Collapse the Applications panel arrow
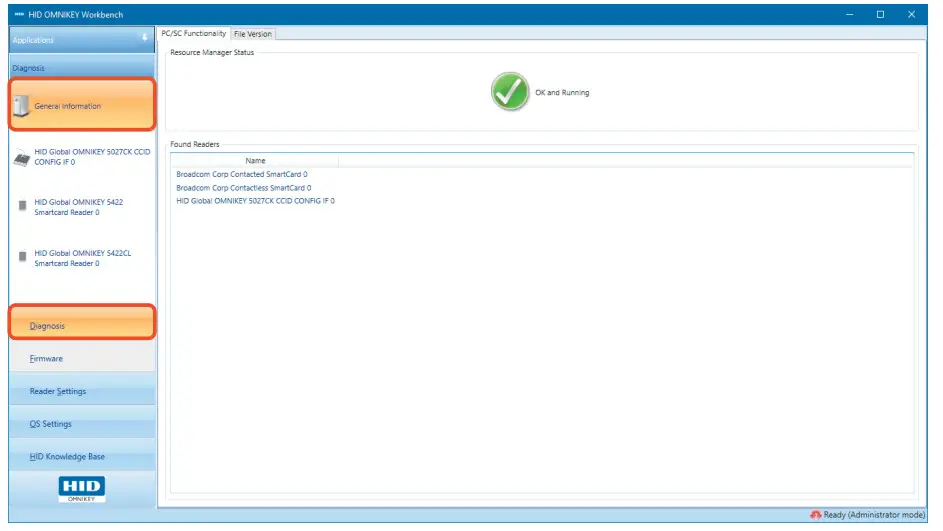Image resolution: width=943 pixels, height=531 pixels. point(144,38)
